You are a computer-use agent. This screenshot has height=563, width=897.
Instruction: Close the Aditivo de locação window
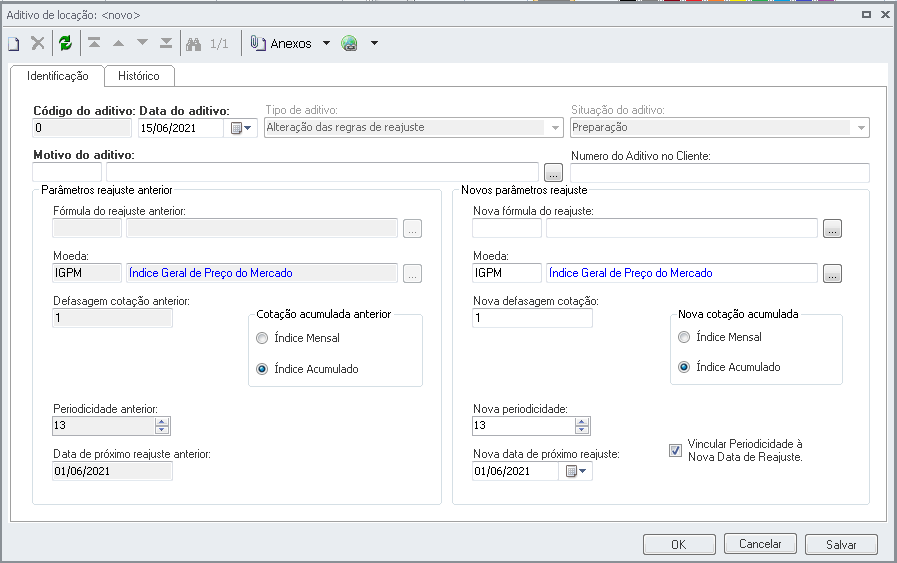(x=885, y=15)
